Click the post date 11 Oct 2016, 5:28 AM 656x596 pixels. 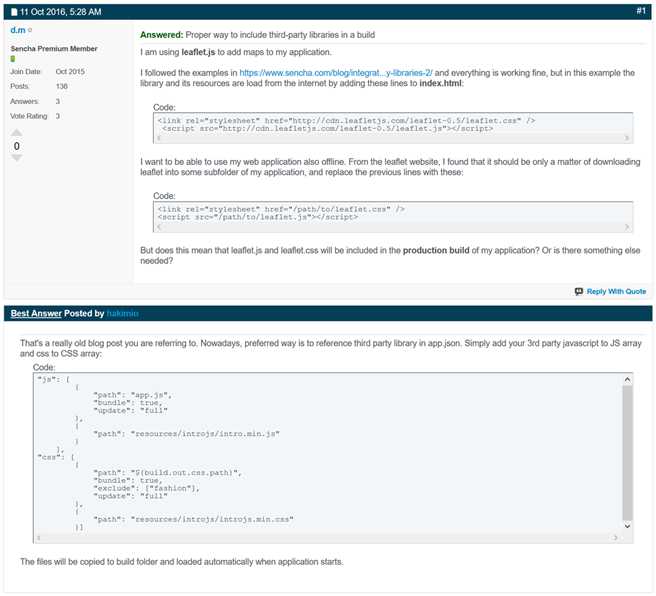61,12
